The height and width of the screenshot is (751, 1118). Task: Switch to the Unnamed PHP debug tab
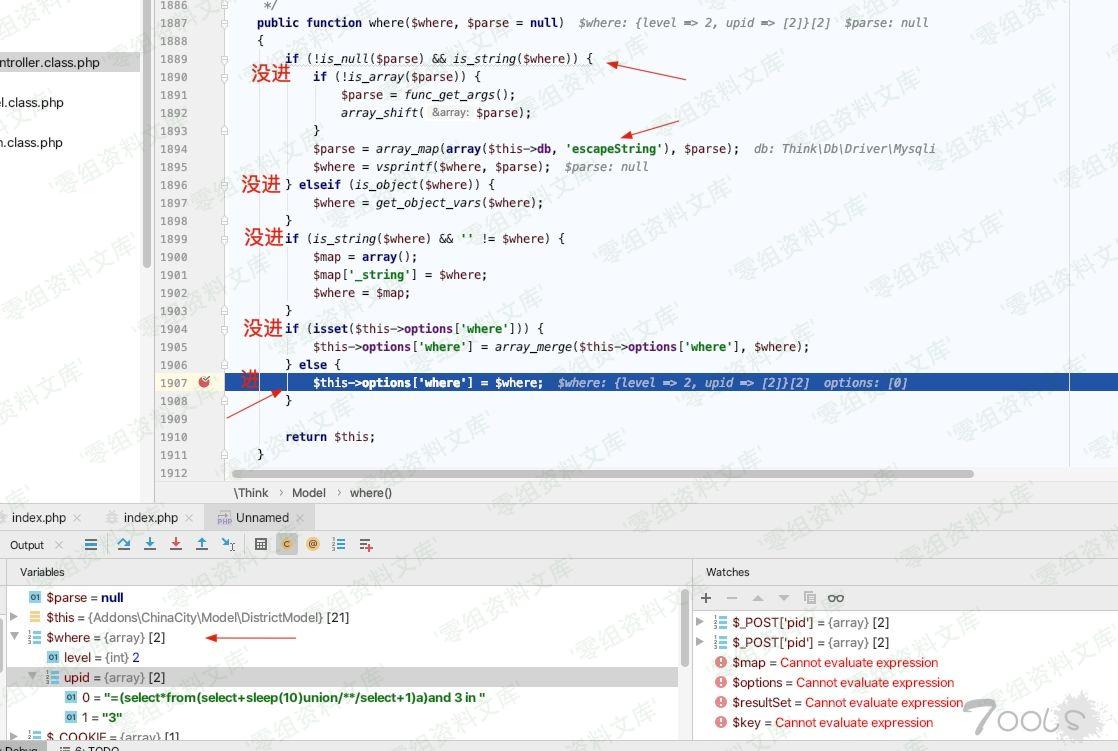(x=261, y=517)
